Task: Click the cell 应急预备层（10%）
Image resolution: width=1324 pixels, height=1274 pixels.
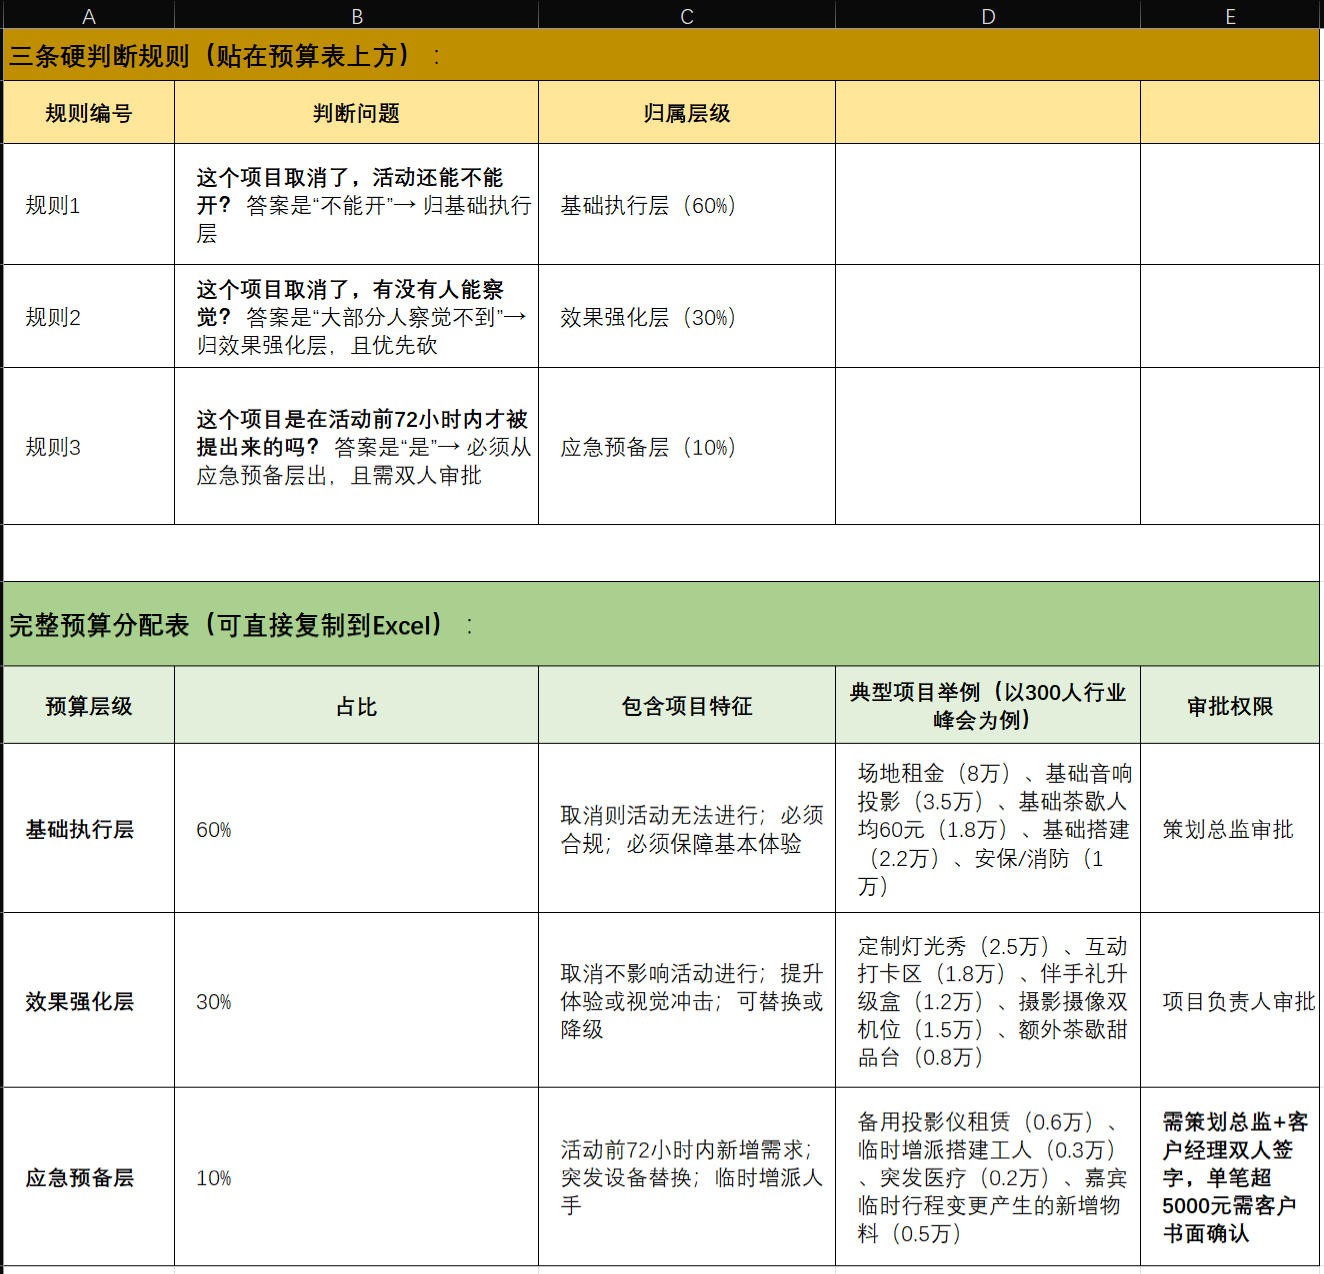Action: coord(687,447)
